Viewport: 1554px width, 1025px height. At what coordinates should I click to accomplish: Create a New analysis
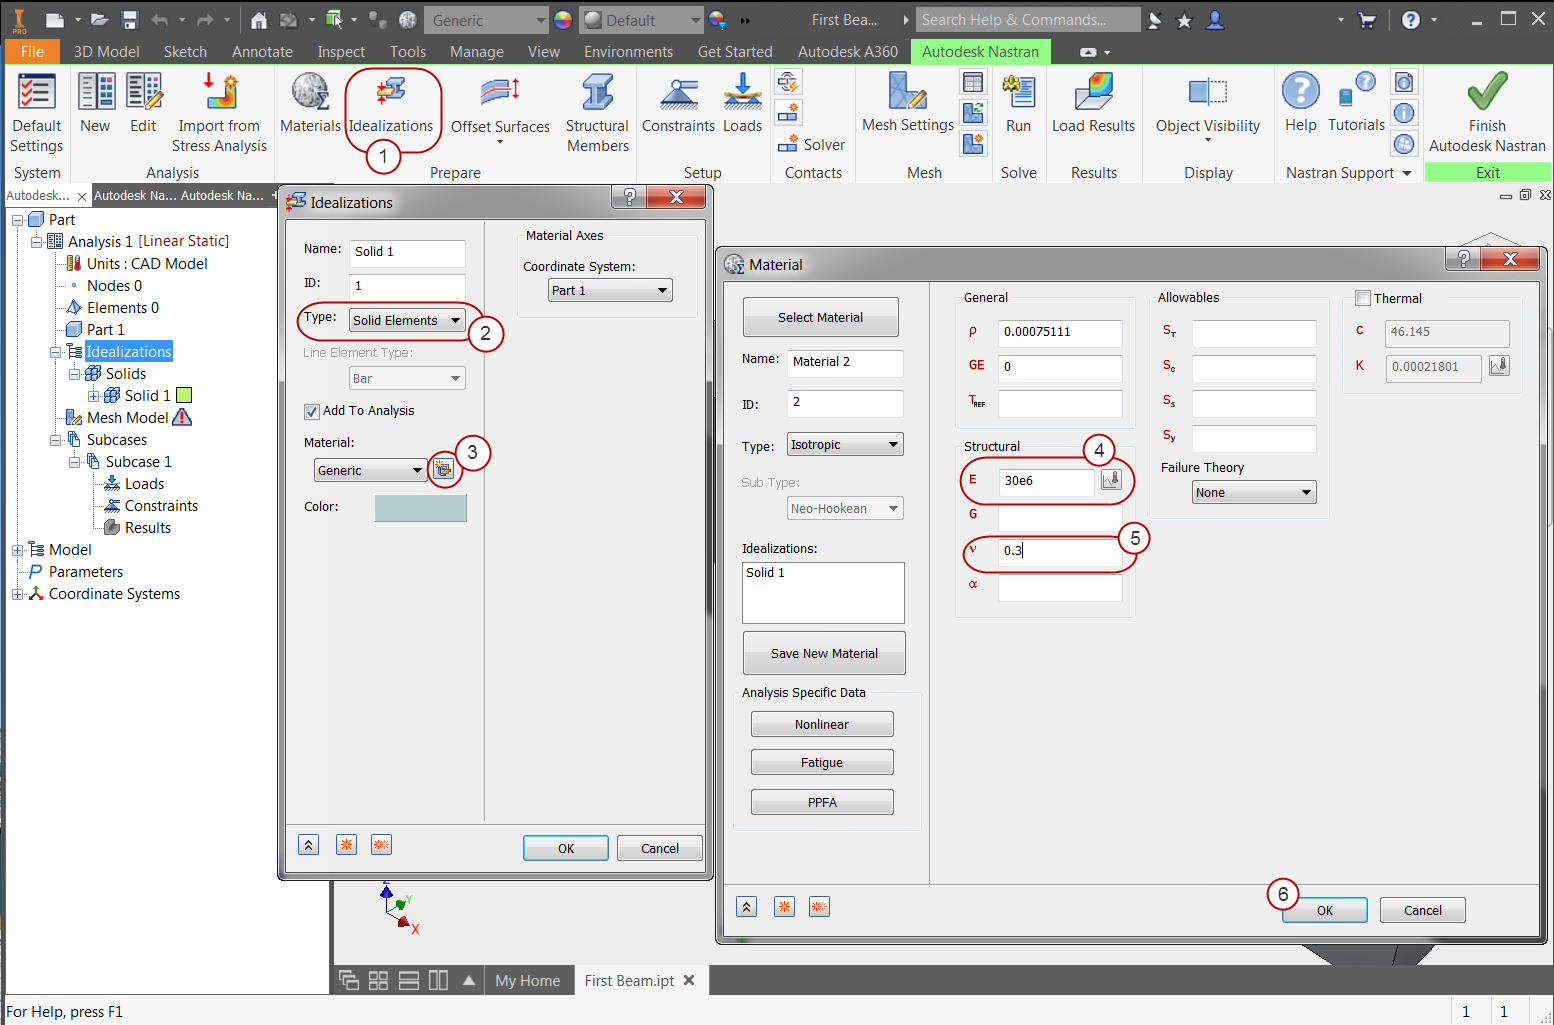point(95,105)
